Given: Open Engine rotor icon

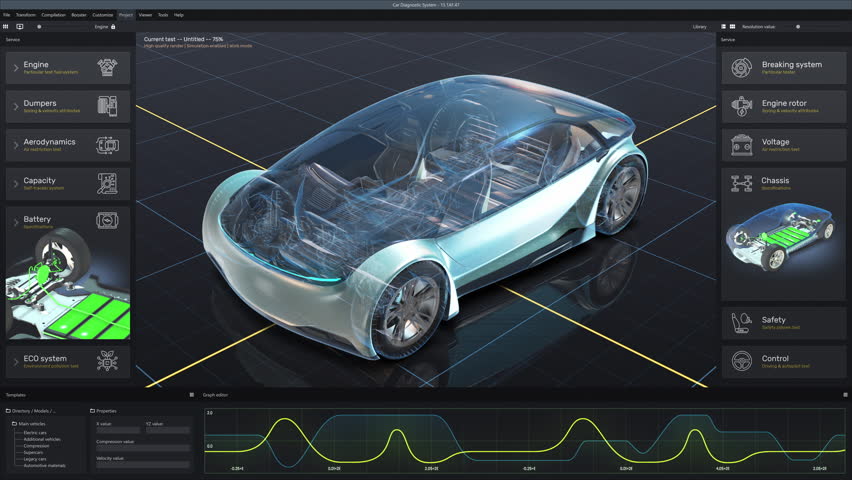Looking at the screenshot, I should (741, 106).
